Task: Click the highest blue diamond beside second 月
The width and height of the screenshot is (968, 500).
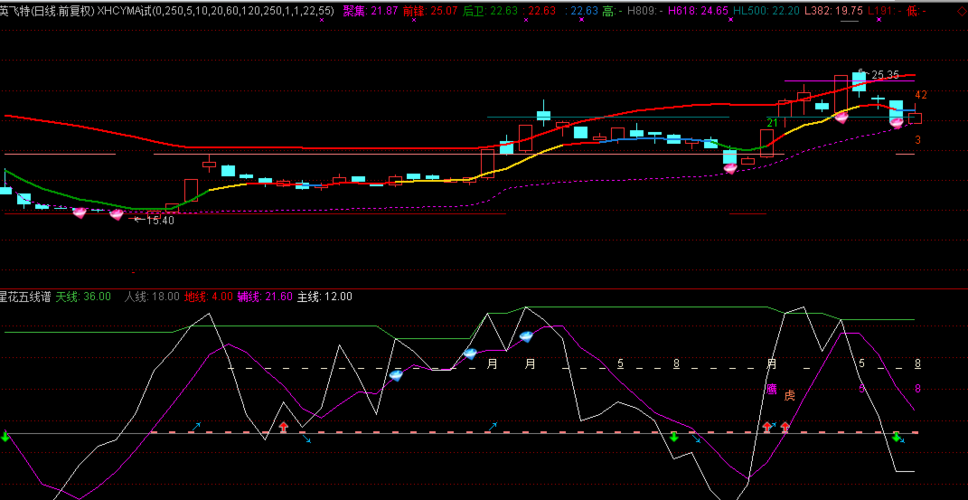Action: click(x=526, y=336)
